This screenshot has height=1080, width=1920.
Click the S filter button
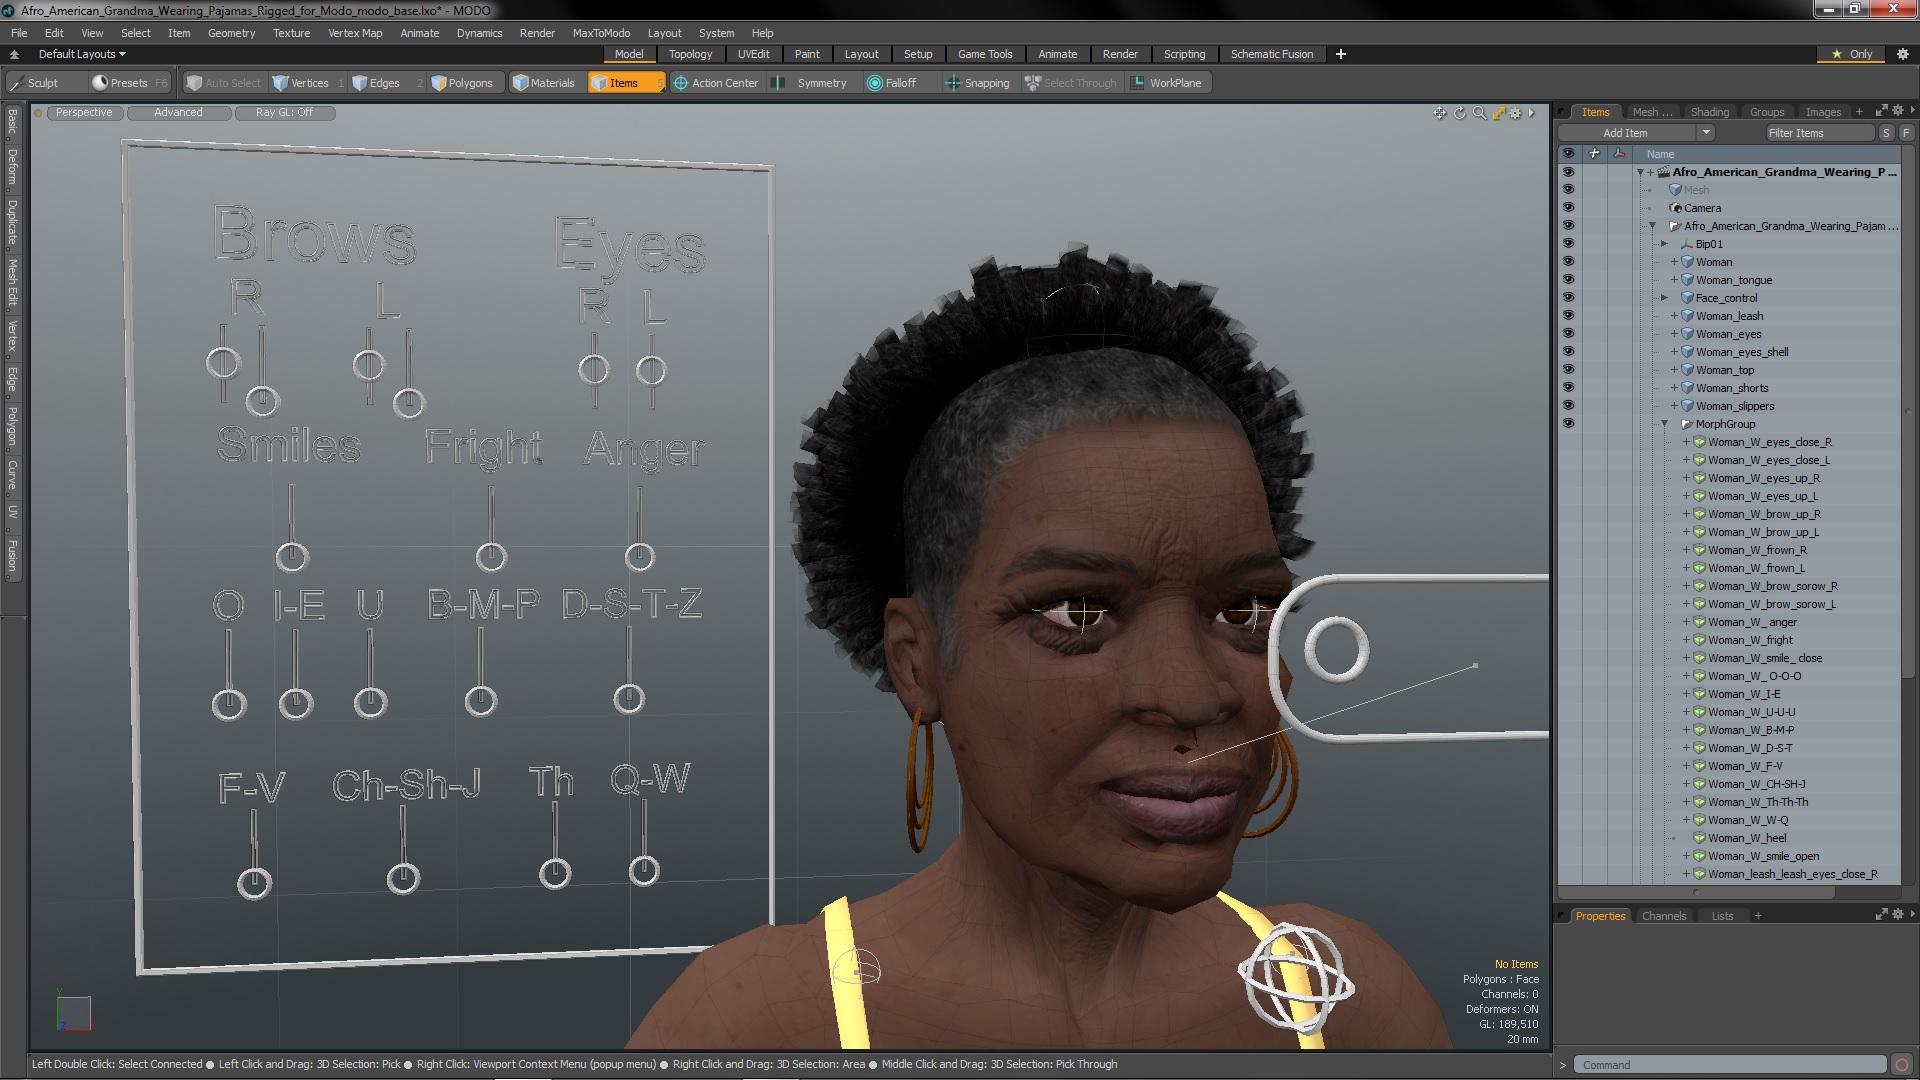1886,133
